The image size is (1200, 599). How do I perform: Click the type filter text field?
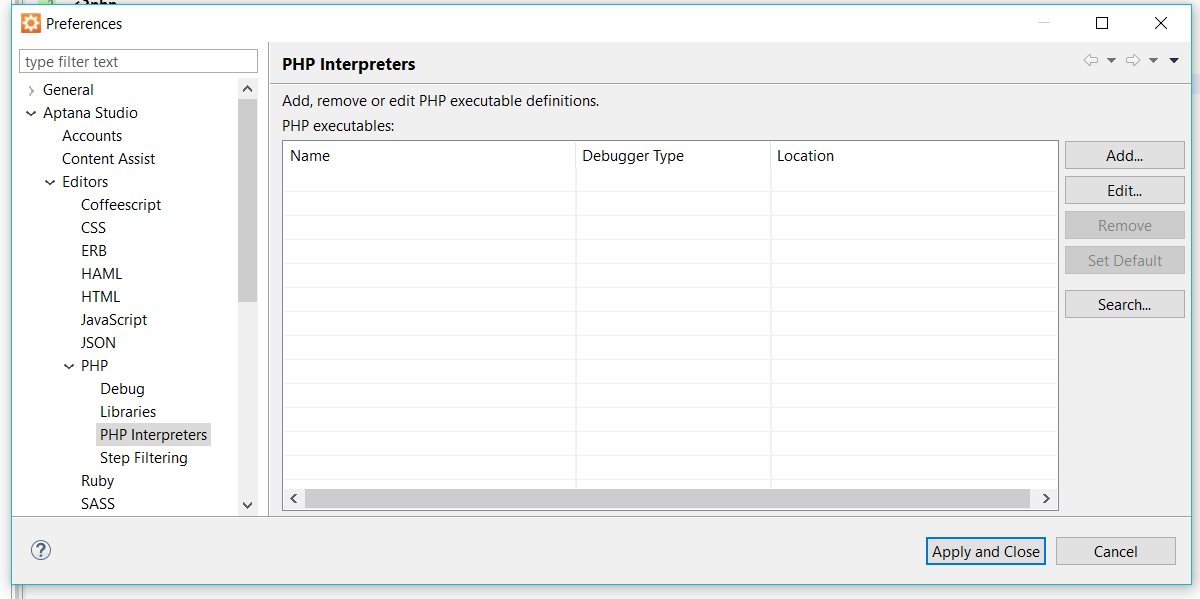click(138, 61)
